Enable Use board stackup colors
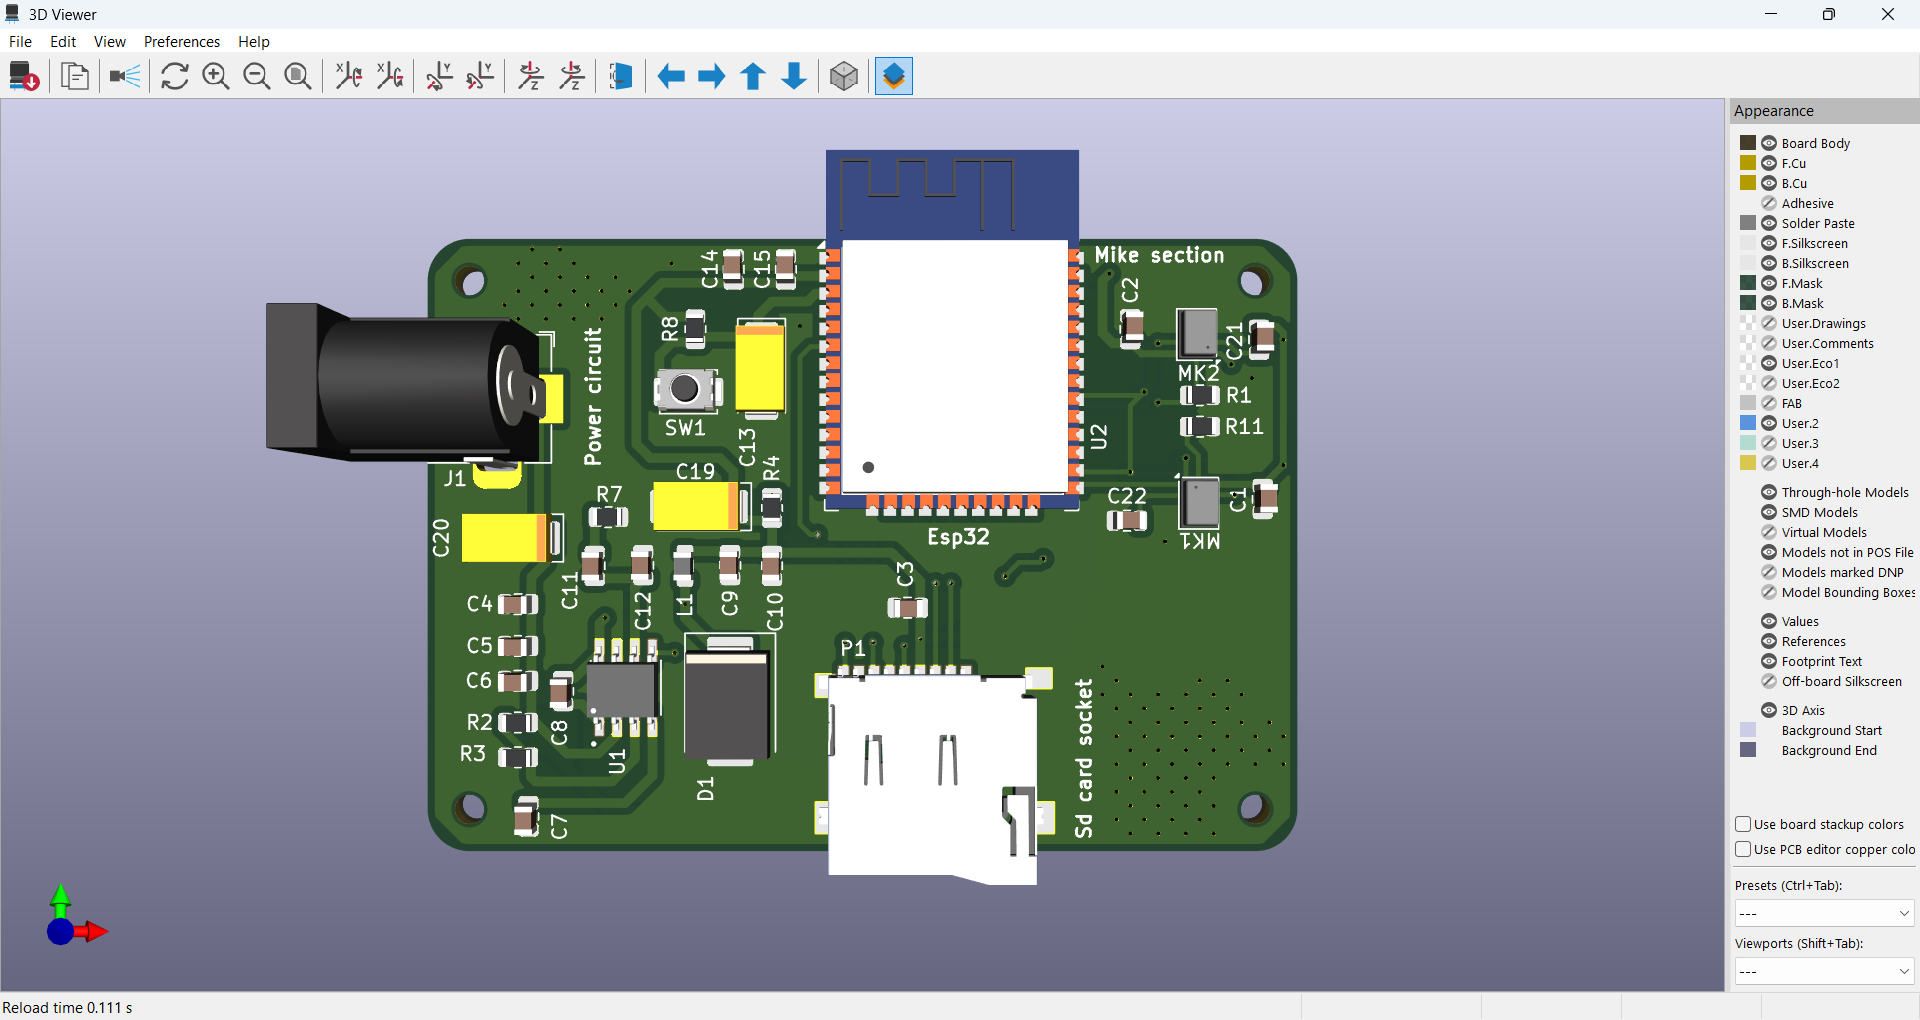1920x1020 pixels. coord(1743,824)
